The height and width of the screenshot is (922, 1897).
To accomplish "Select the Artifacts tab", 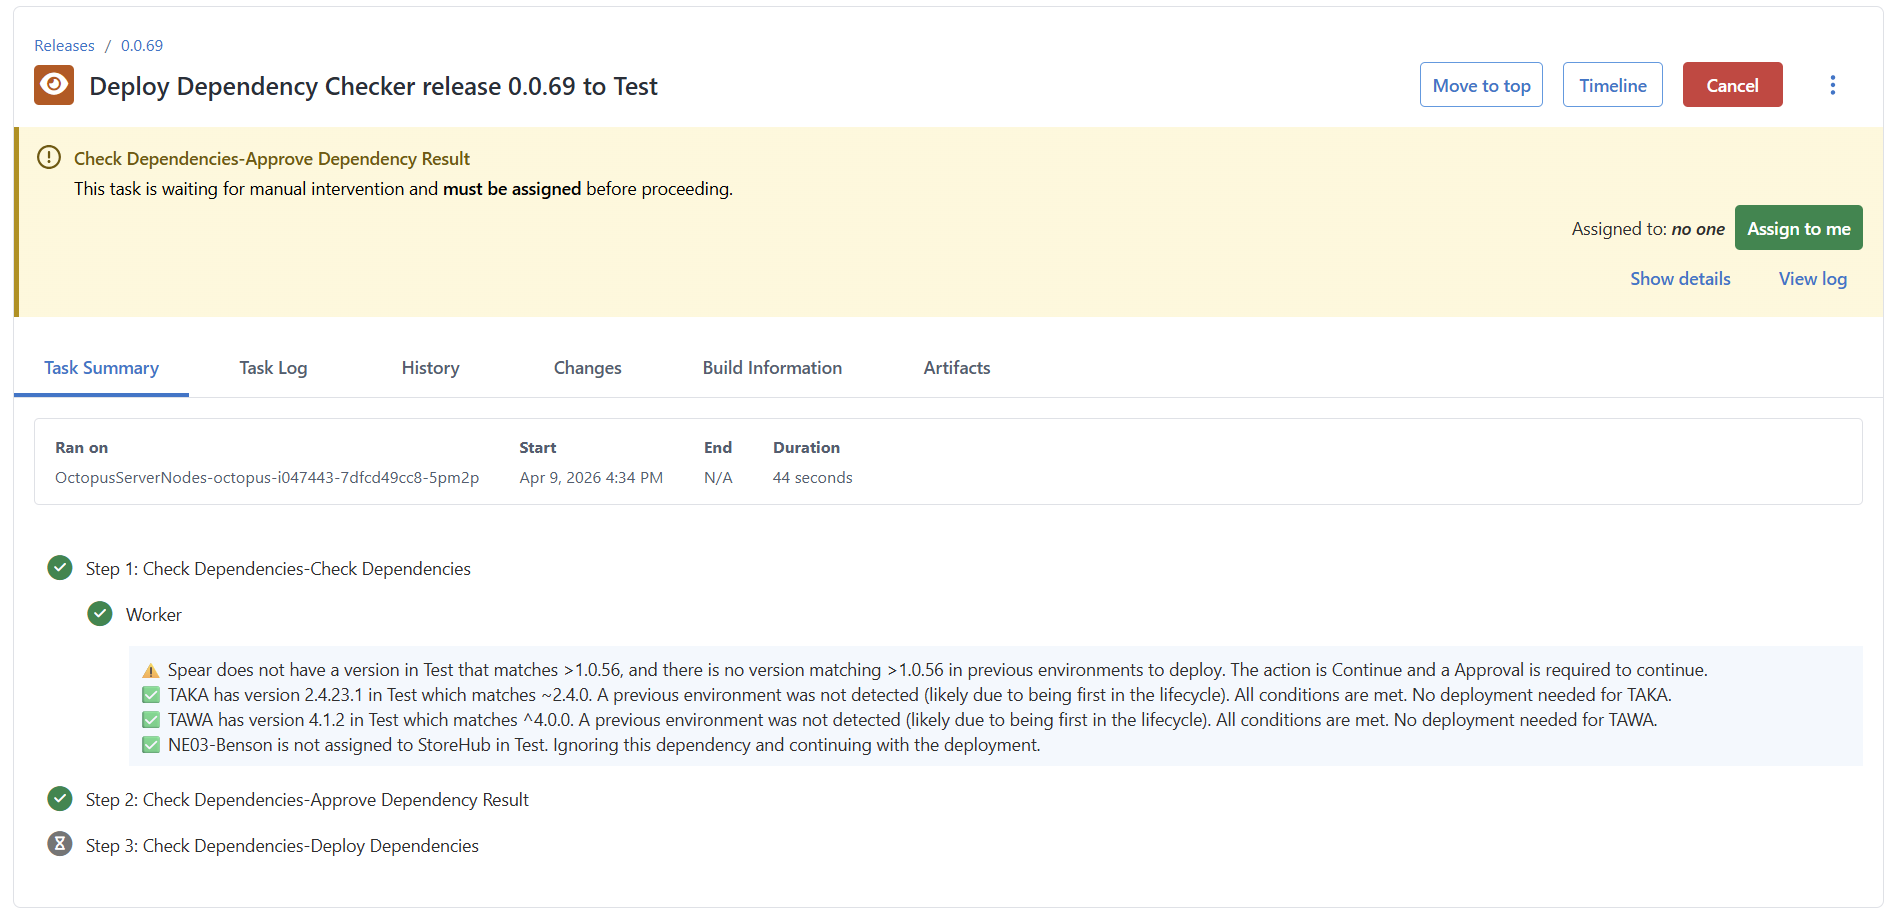I will (956, 367).
